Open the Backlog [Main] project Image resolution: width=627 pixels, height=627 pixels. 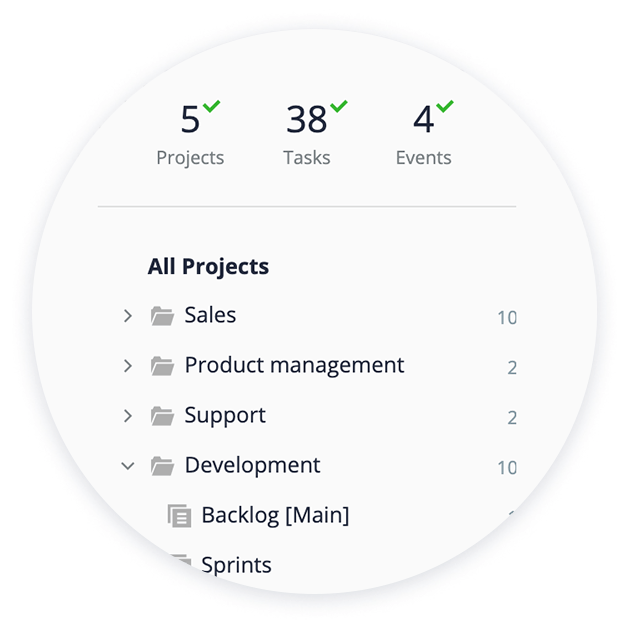[275, 515]
